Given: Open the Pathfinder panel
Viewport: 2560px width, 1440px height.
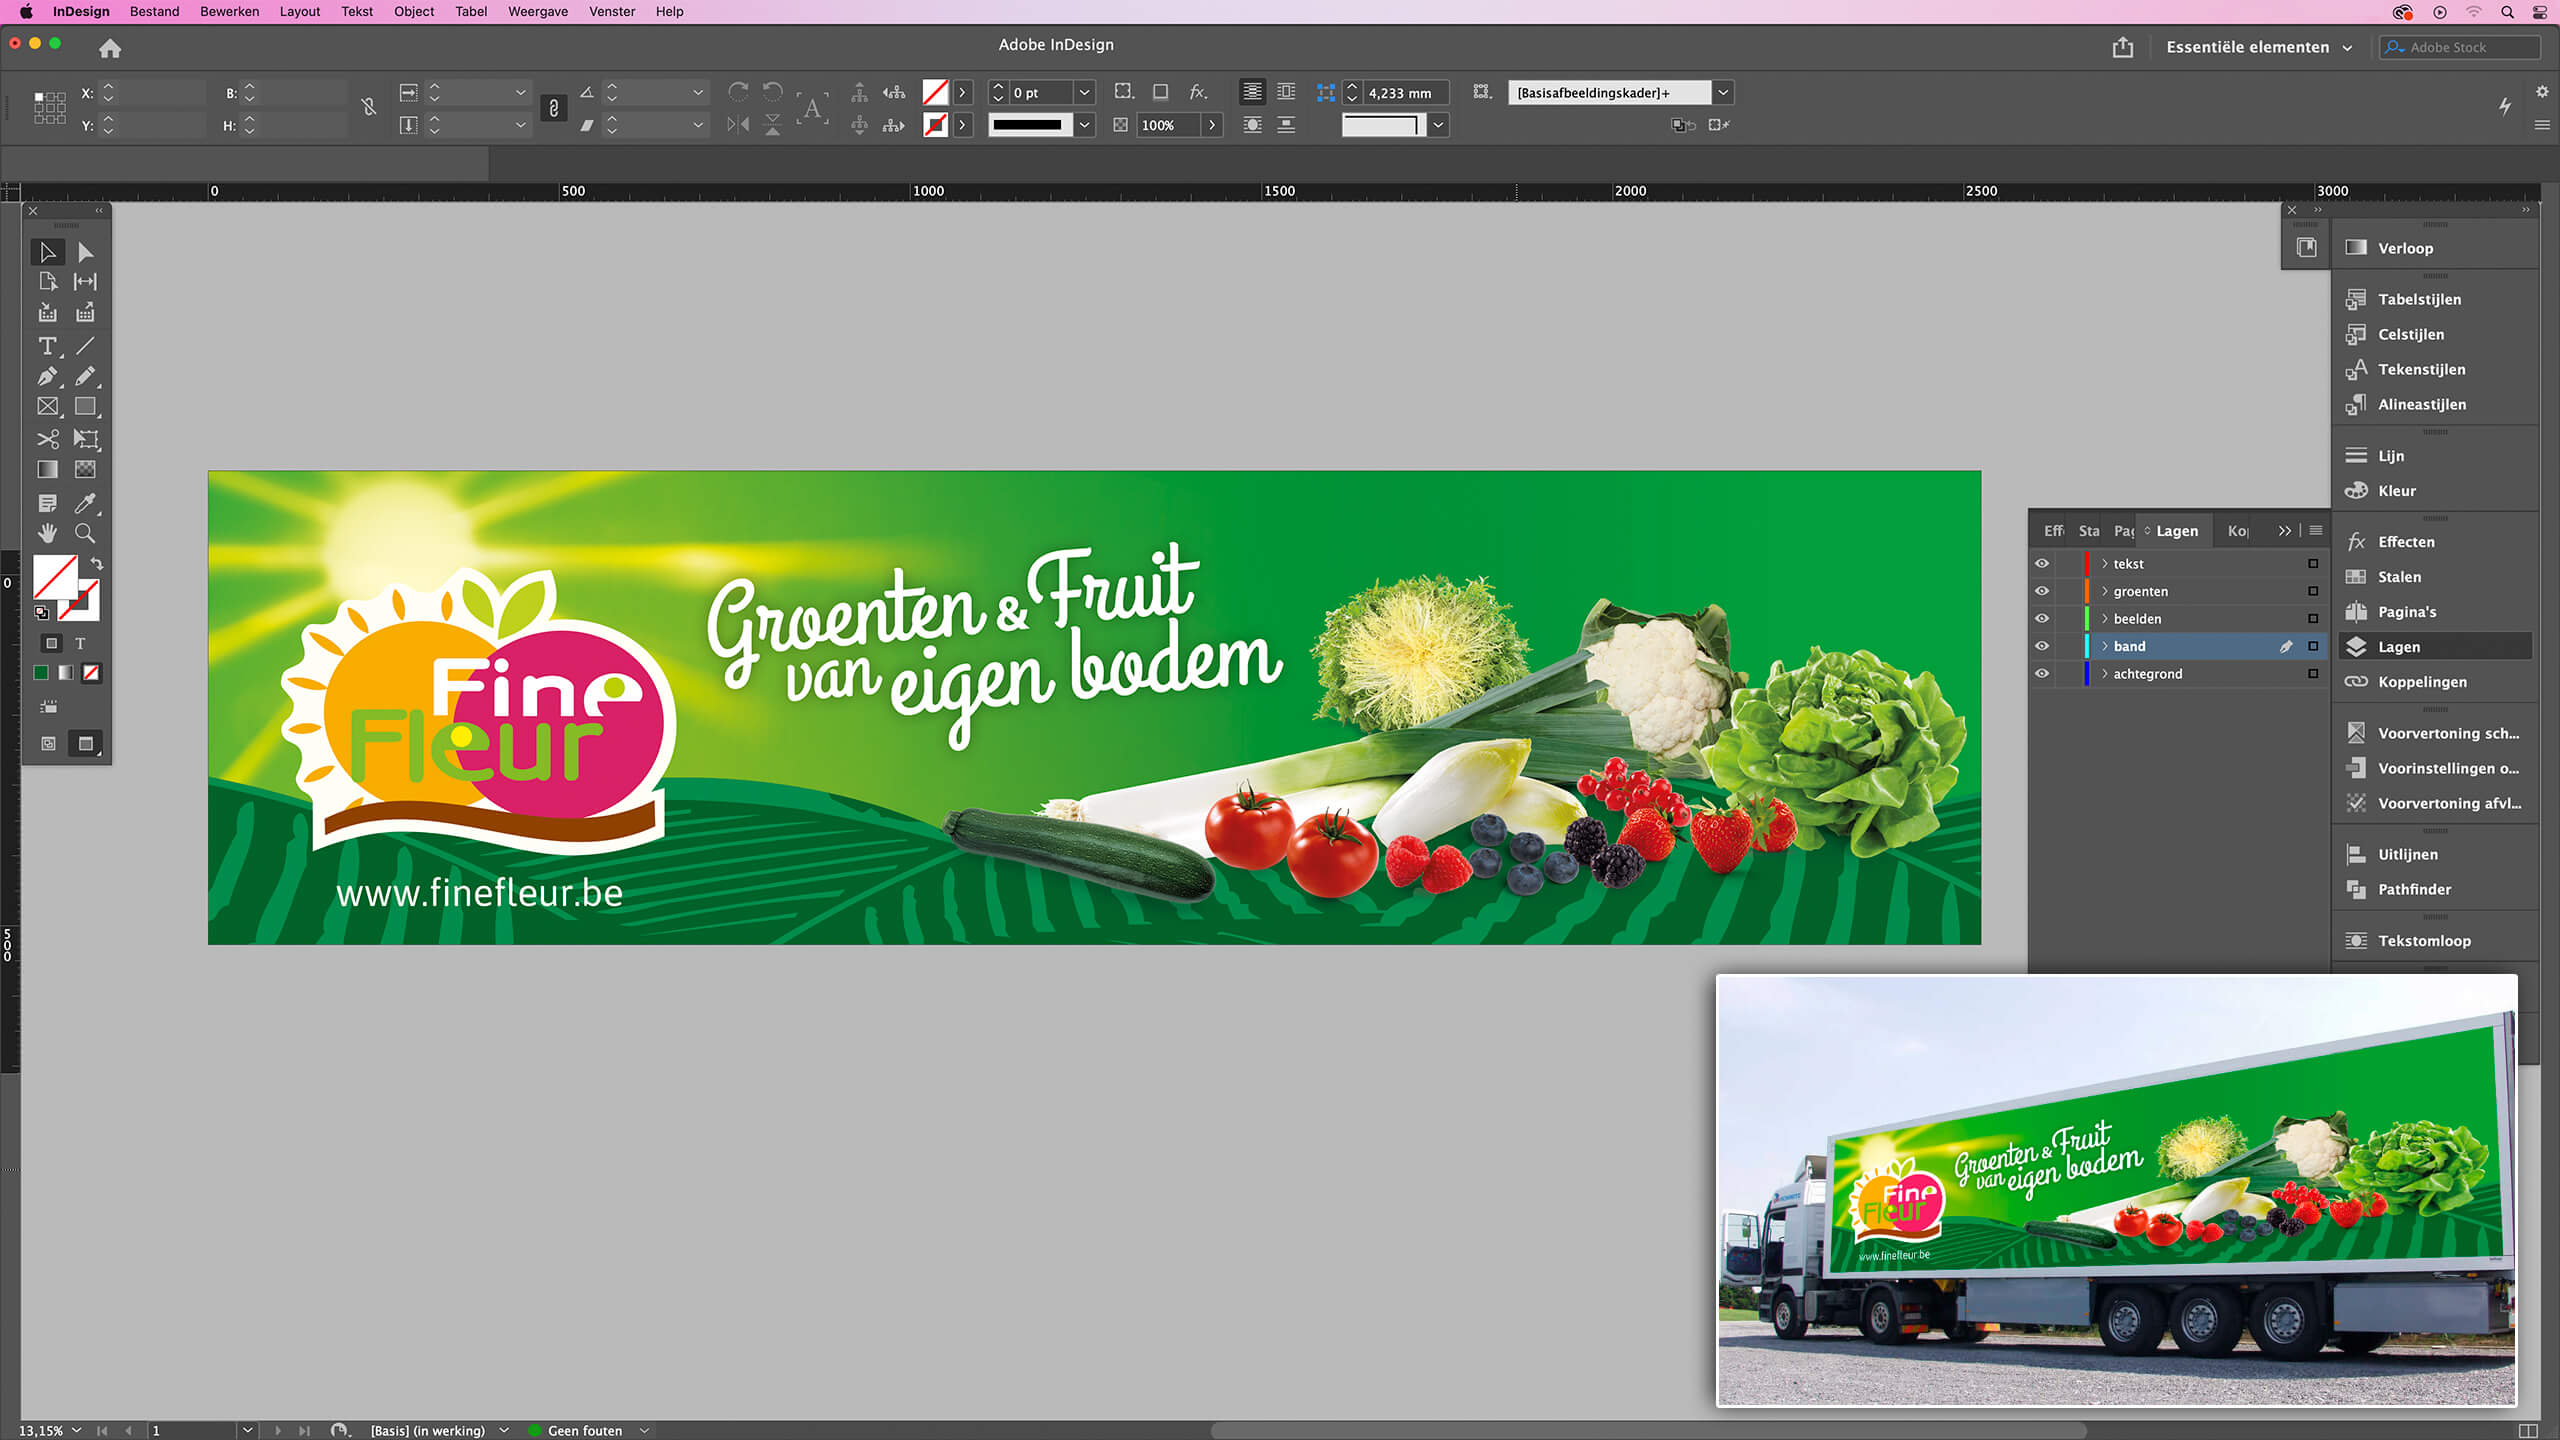Looking at the screenshot, I should click(2414, 889).
